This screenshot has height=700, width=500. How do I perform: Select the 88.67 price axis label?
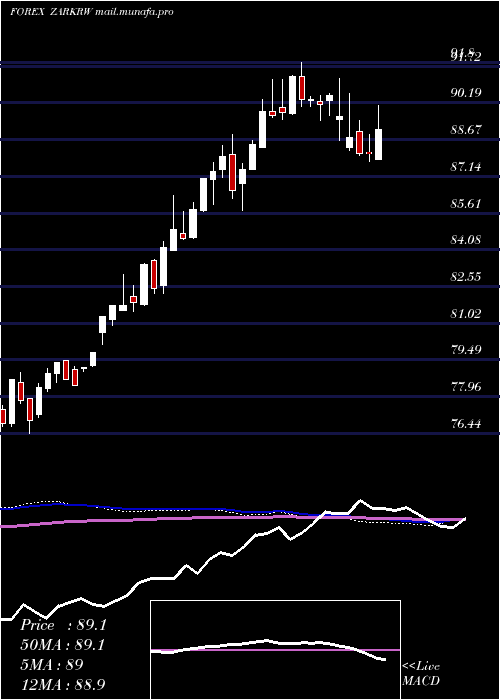(465, 130)
